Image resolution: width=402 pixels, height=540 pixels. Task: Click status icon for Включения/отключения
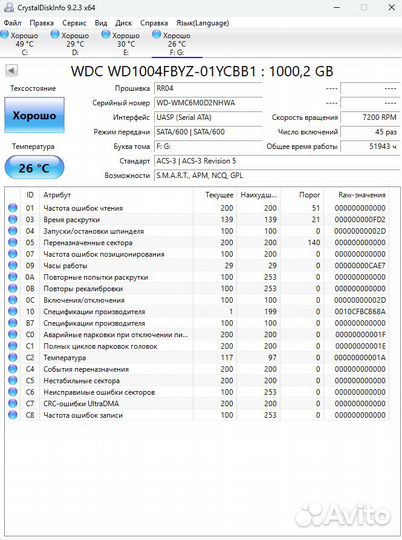[x=13, y=300]
